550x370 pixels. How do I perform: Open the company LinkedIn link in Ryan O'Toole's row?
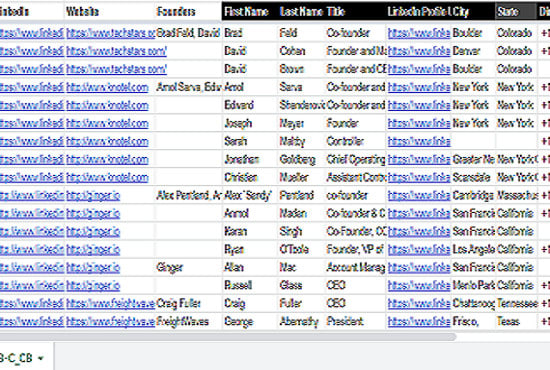click(x=32, y=250)
